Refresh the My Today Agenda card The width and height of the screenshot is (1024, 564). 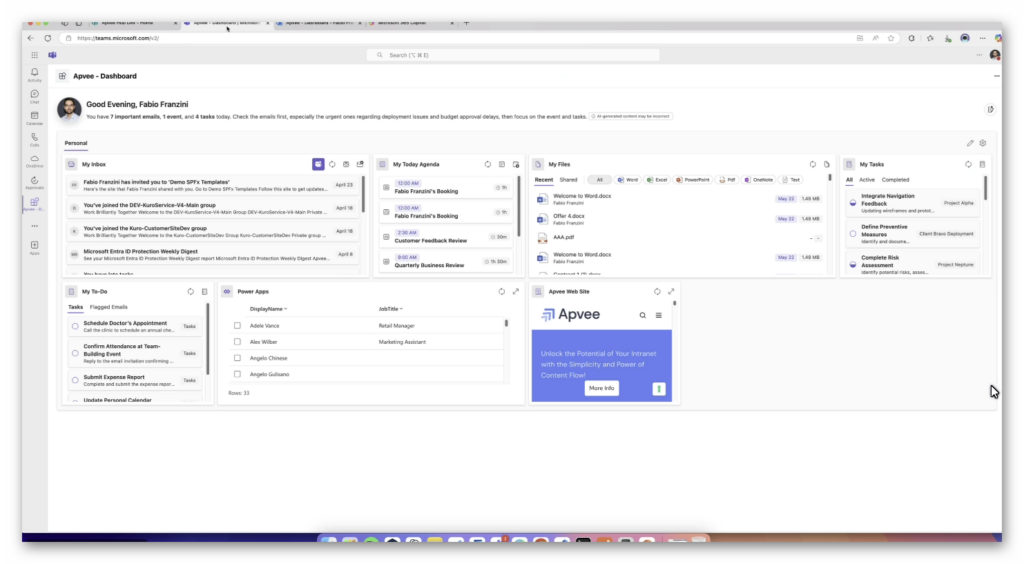click(488, 164)
